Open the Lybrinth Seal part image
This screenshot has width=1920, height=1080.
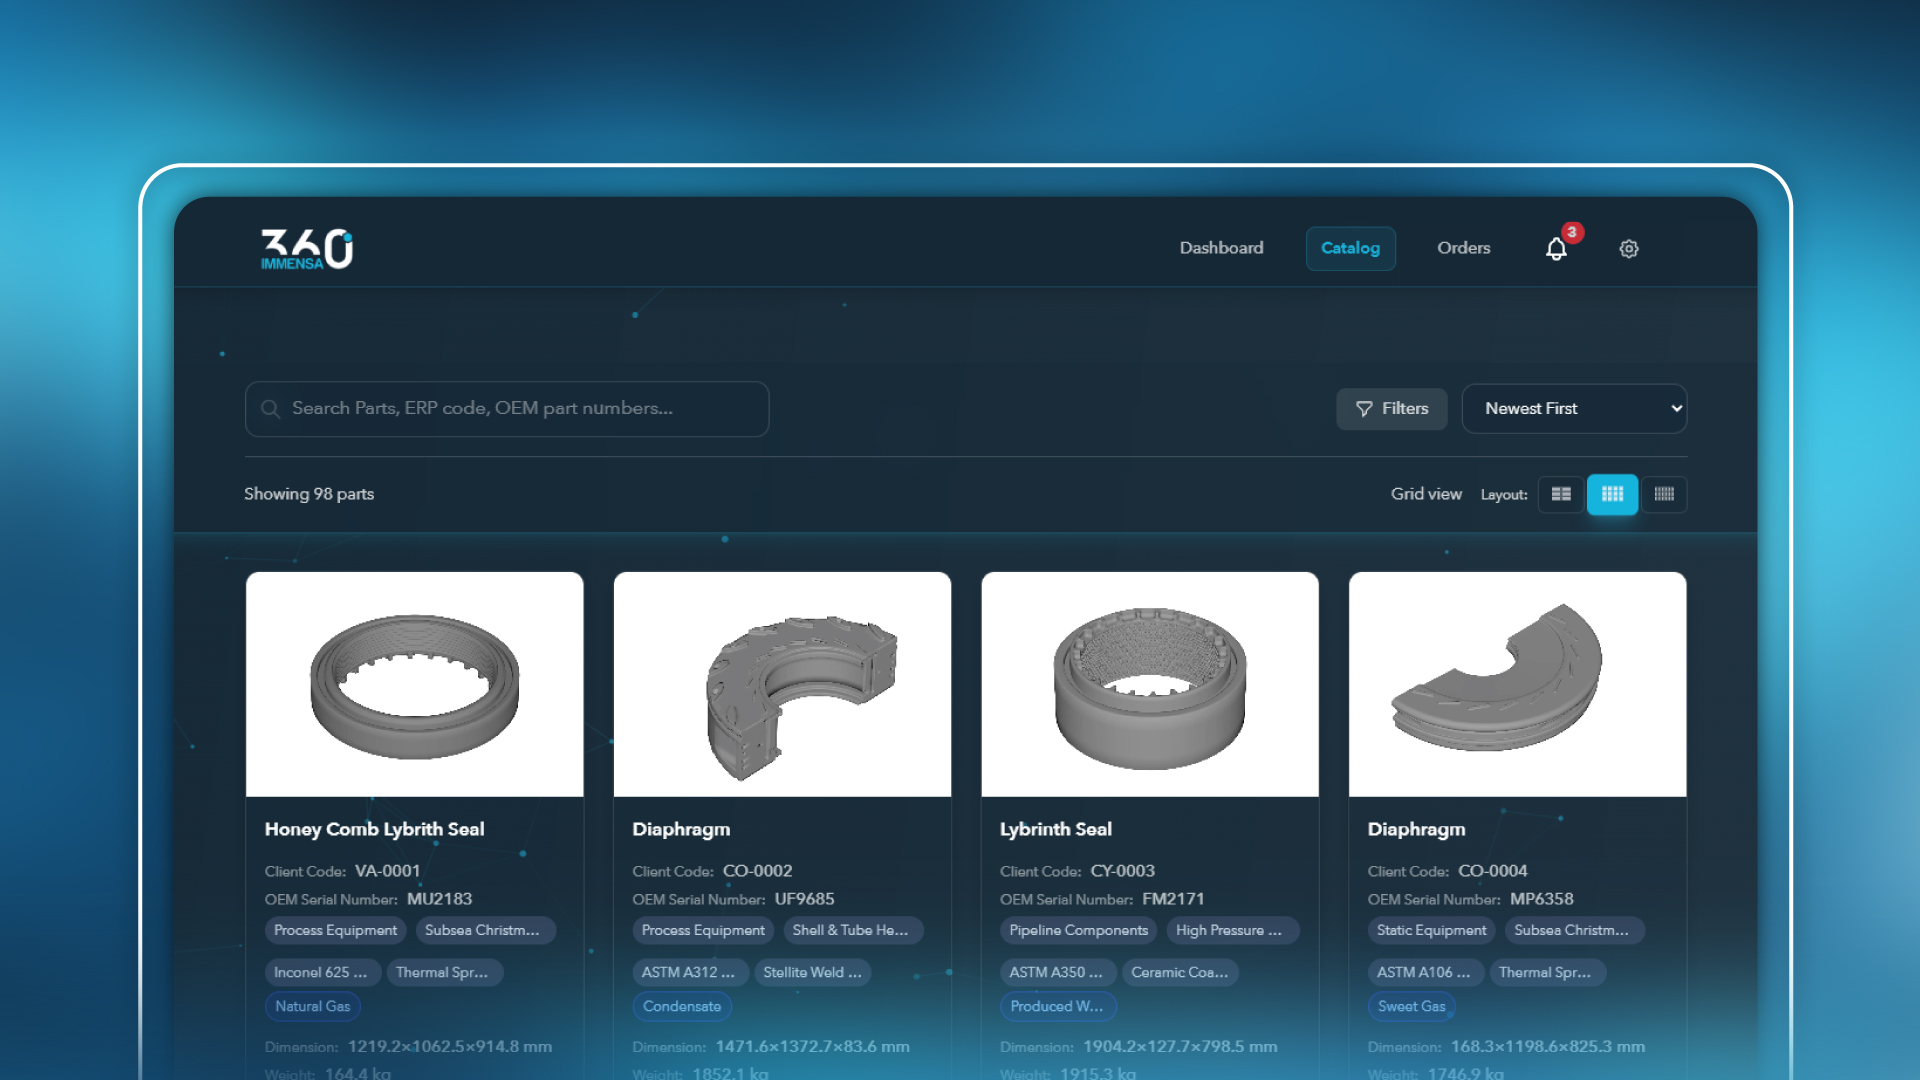[x=1150, y=684]
